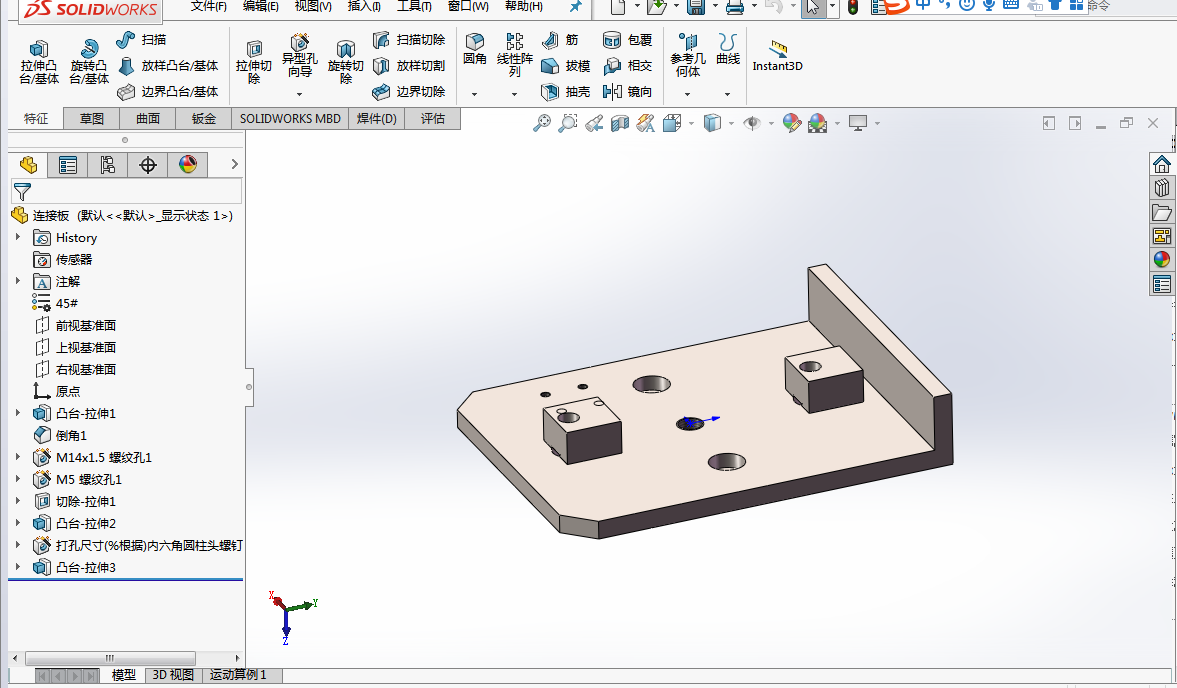Switch to the 钣金 sheet metal tab
The image size is (1177, 688).
203,119
